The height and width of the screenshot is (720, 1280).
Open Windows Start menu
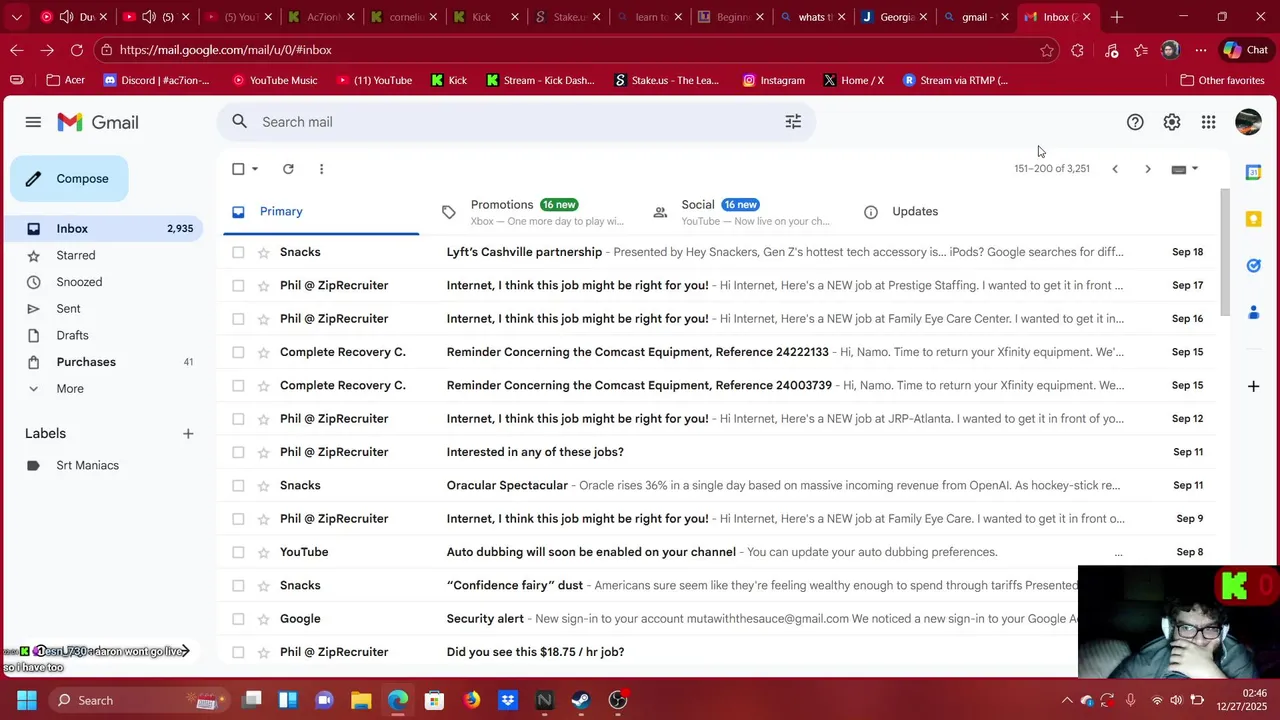(x=27, y=700)
